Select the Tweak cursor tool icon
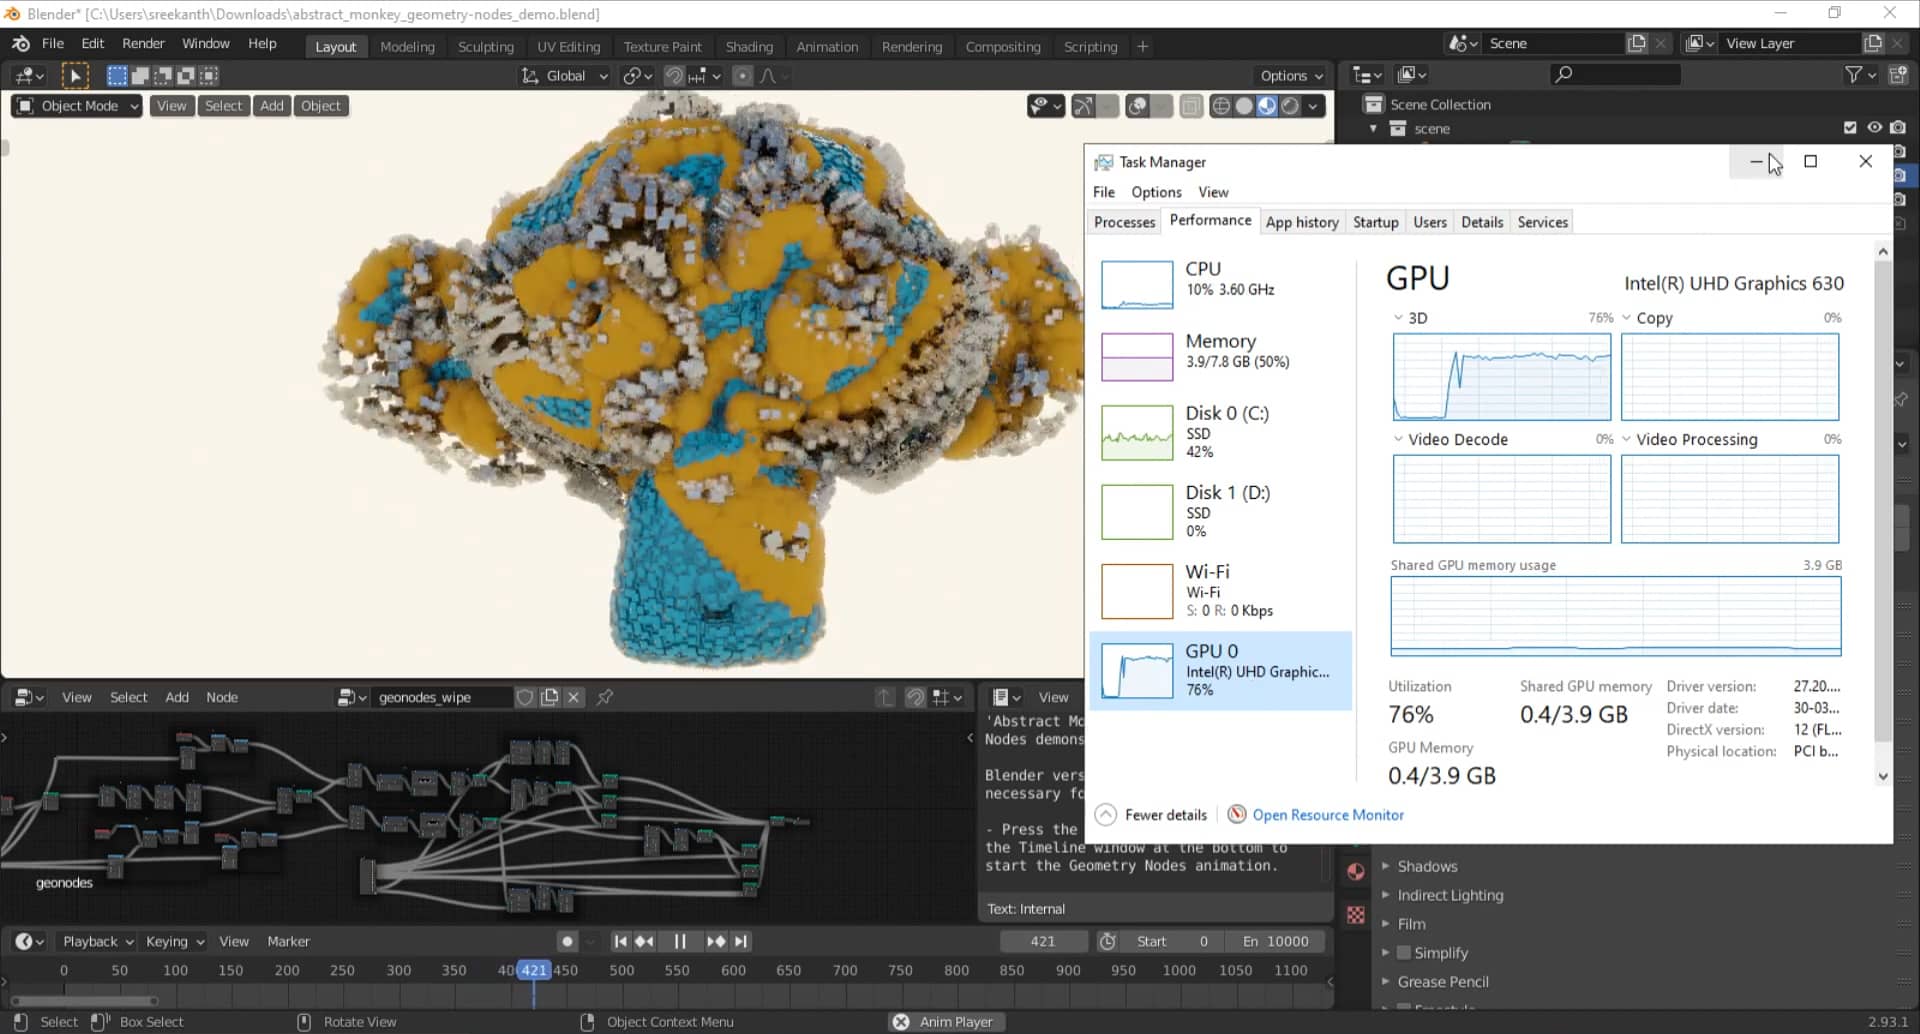 pos(75,76)
